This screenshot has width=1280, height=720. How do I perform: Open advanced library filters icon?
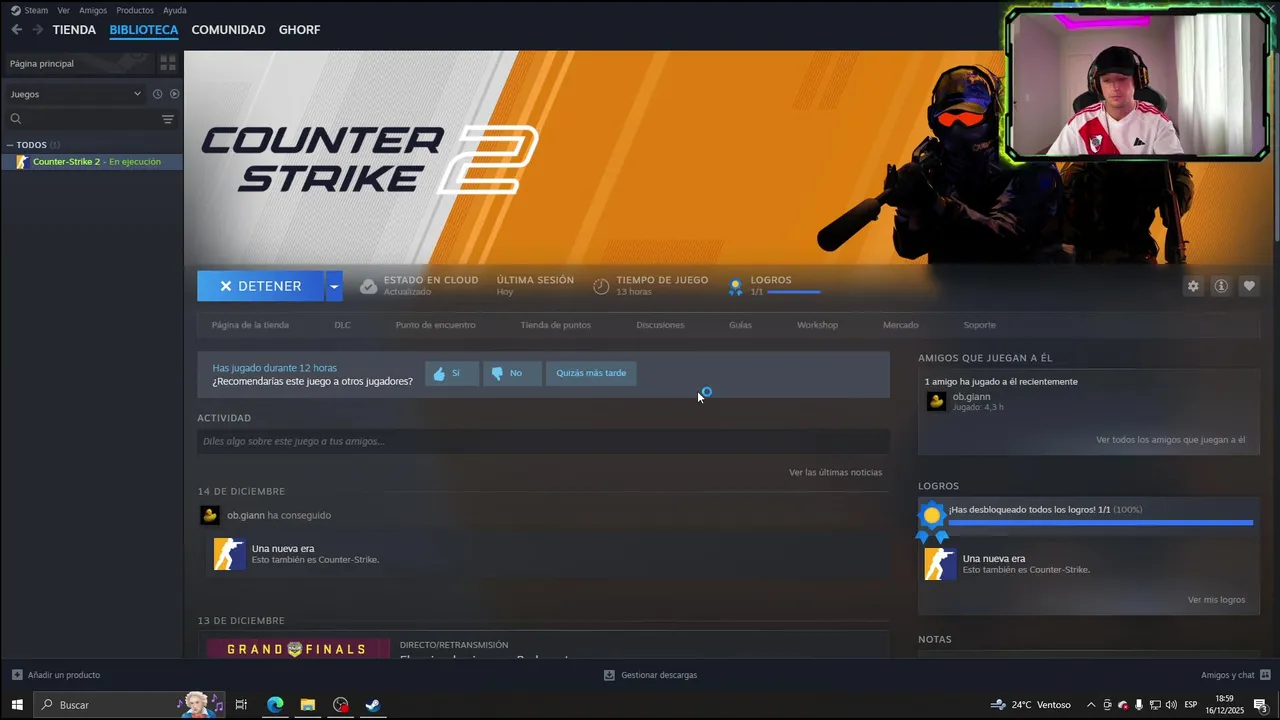tap(168, 119)
